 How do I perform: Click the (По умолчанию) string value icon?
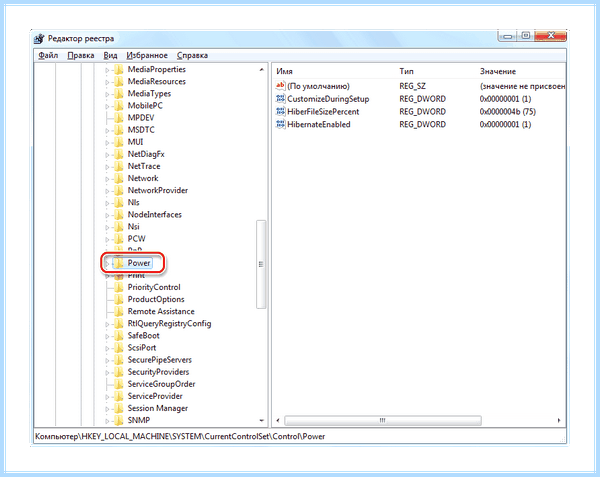[280, 86]
